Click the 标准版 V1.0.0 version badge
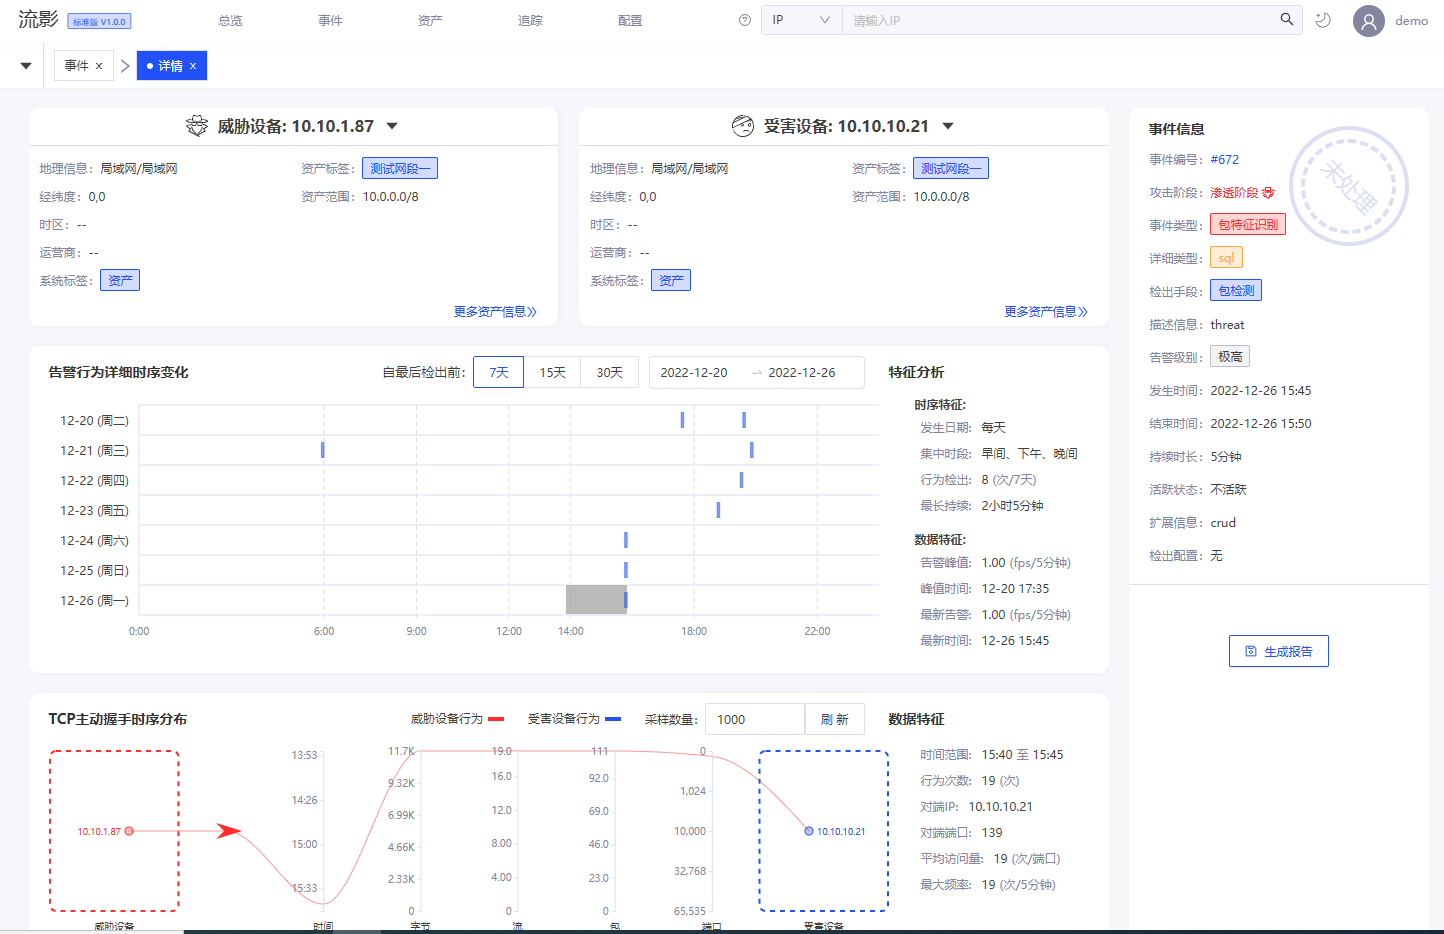This screenshot has height=934, width=1444. 99,21
